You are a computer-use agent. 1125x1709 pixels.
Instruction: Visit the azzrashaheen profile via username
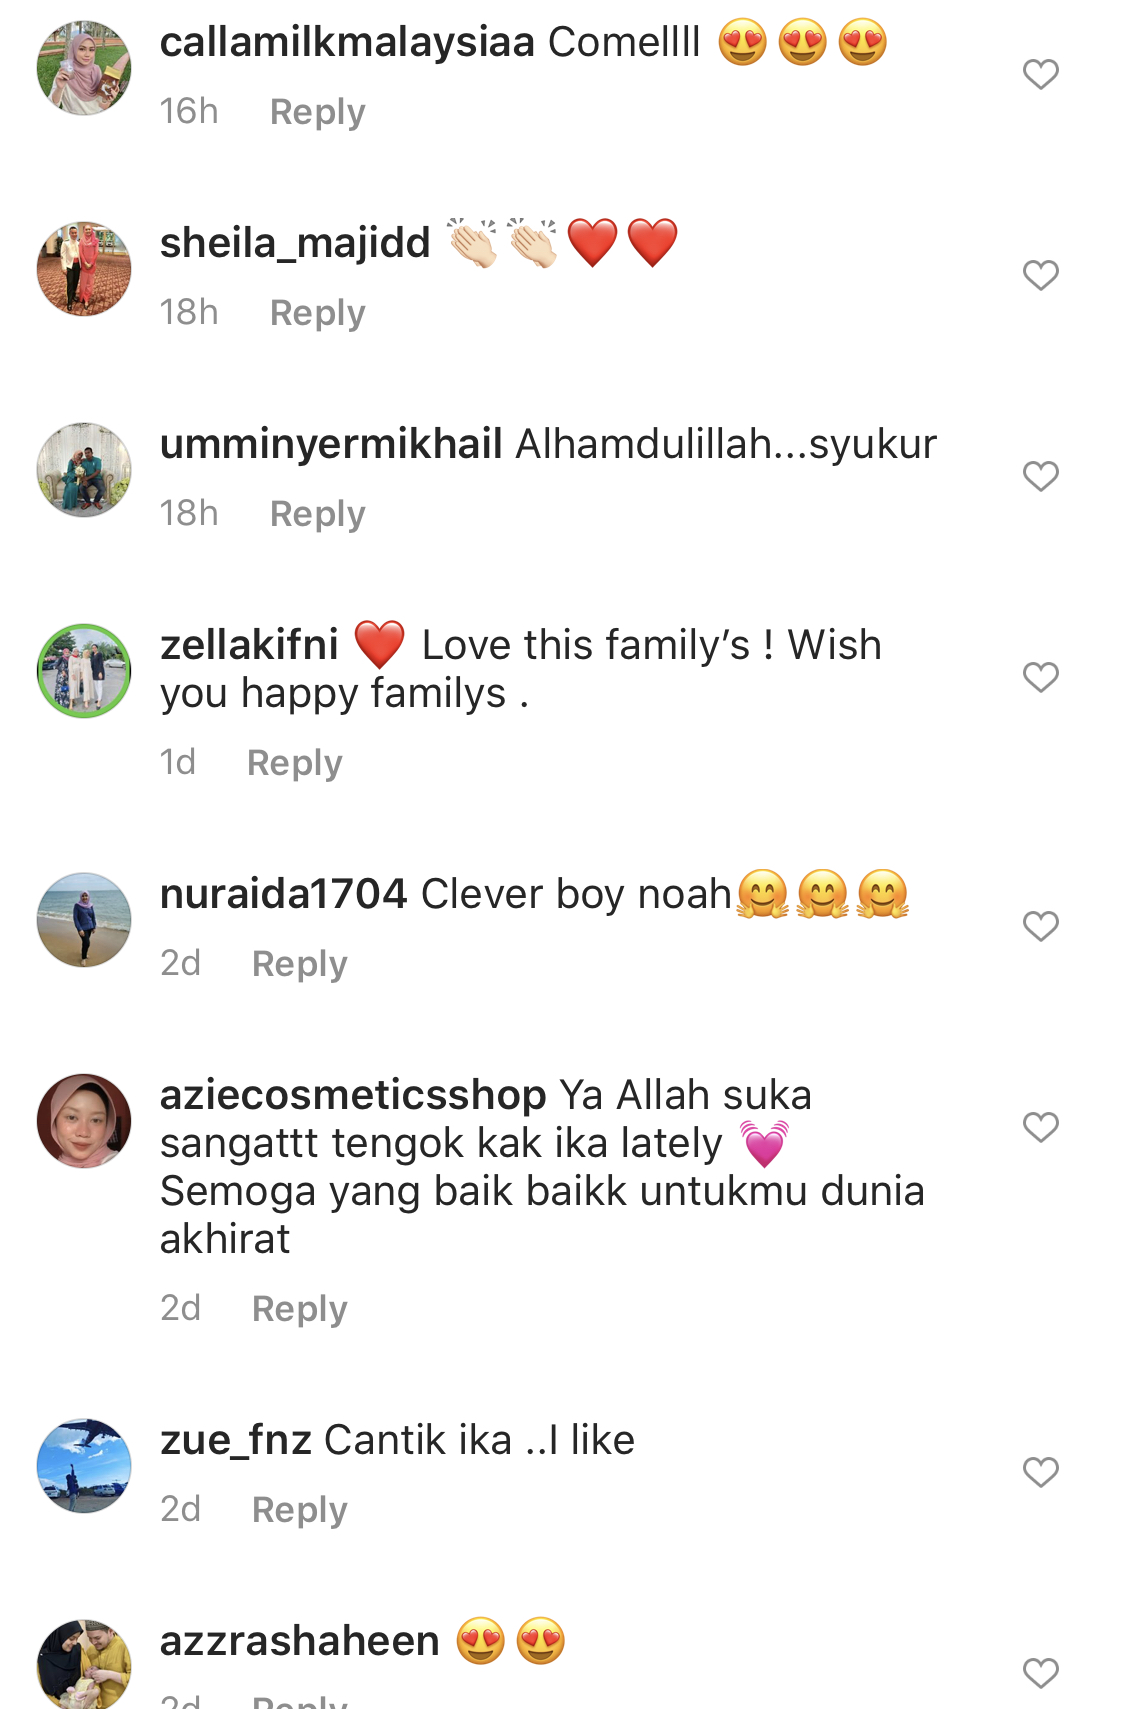pos(300,1641)
